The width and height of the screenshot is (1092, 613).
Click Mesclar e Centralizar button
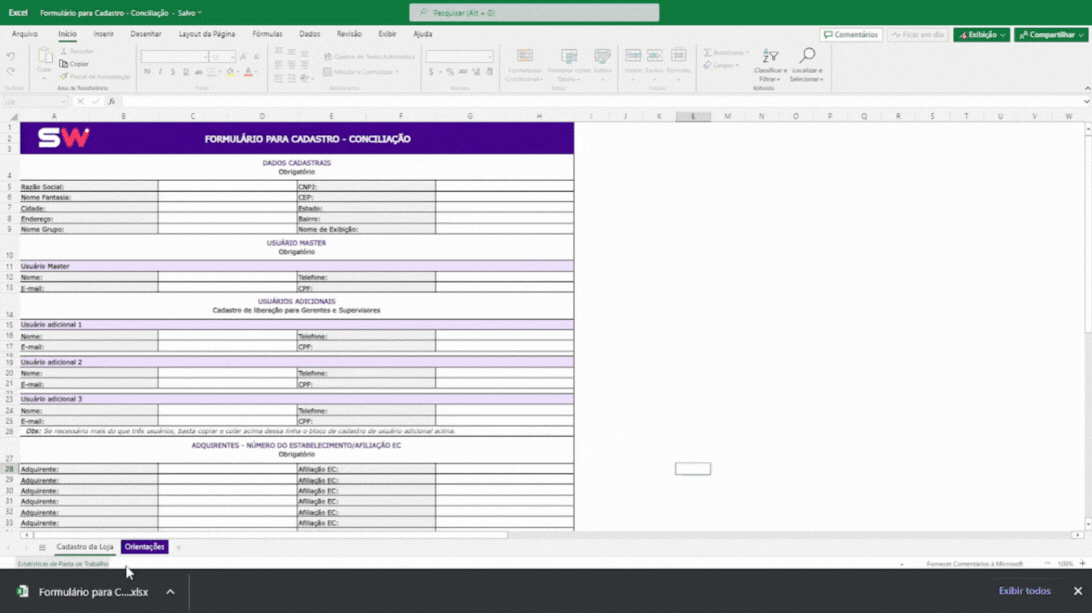361,72
